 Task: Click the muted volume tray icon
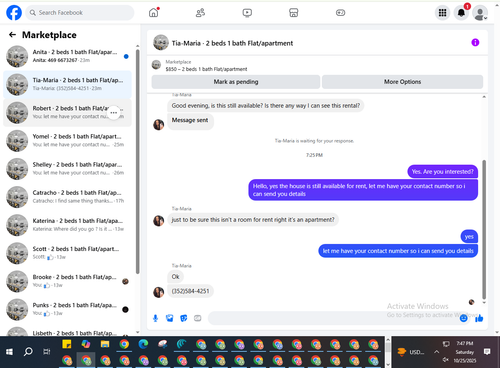coord(446,360)
